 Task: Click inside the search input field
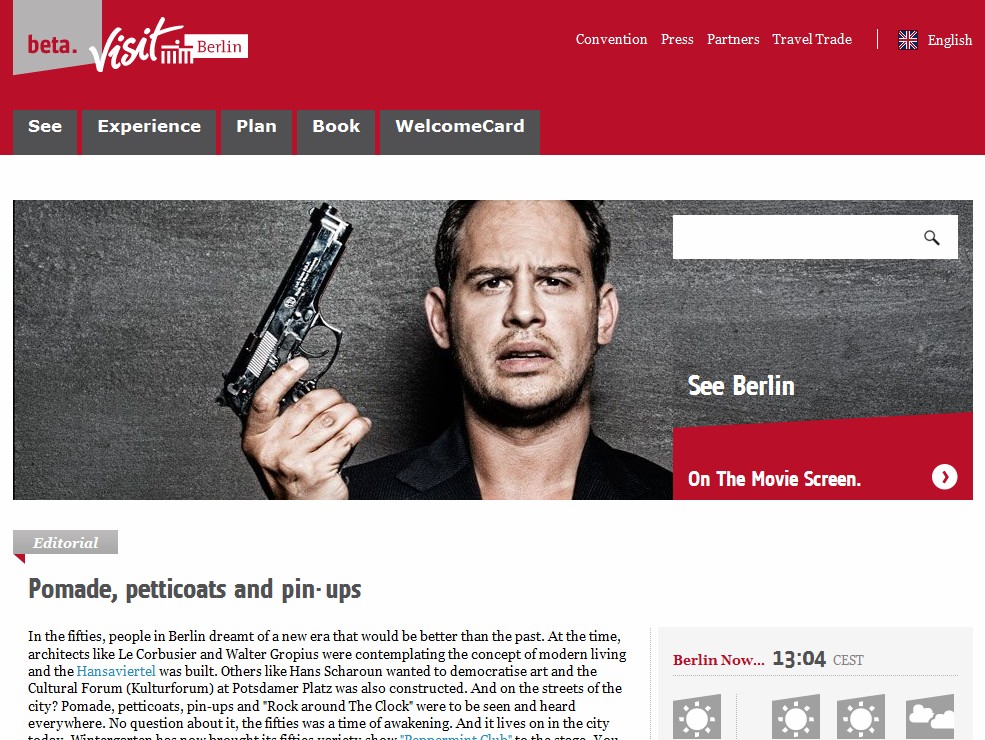tap(795, 237)
